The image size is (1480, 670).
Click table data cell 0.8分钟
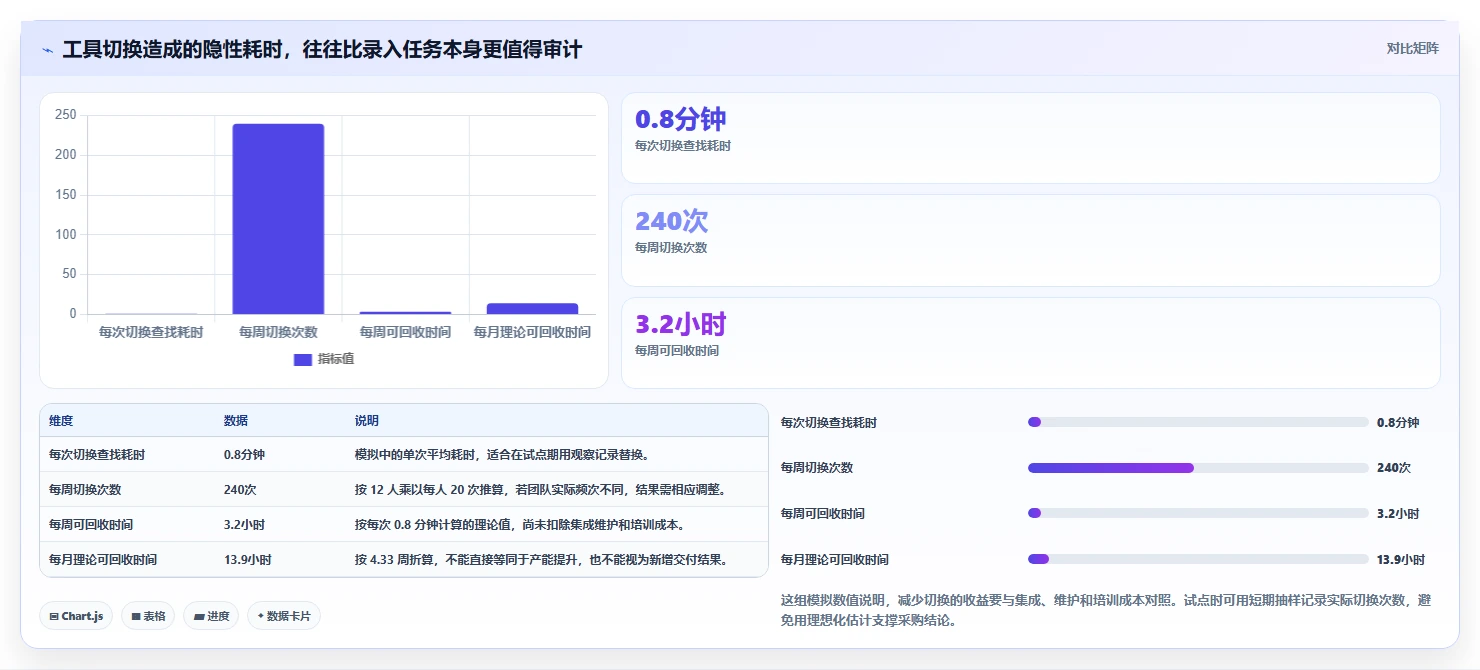[x=244, y=454]
